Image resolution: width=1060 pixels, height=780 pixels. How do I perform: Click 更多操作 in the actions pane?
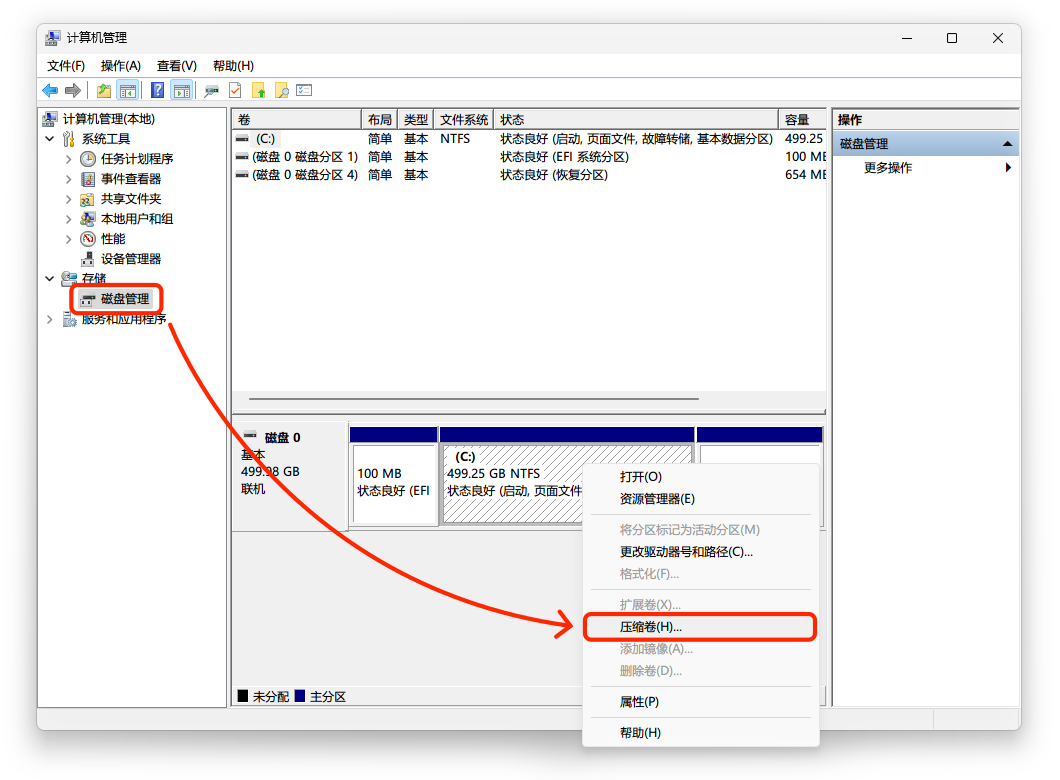tap(888, 168)
